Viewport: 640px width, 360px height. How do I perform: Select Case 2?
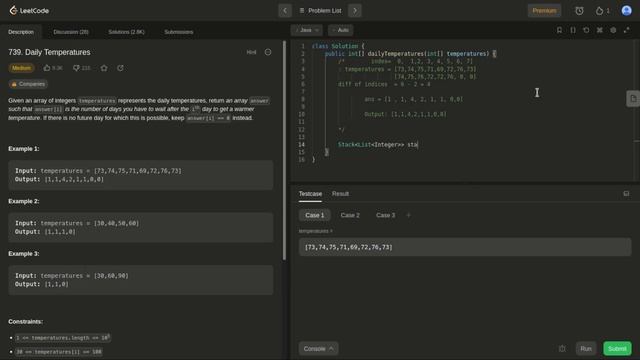(350, 215)
